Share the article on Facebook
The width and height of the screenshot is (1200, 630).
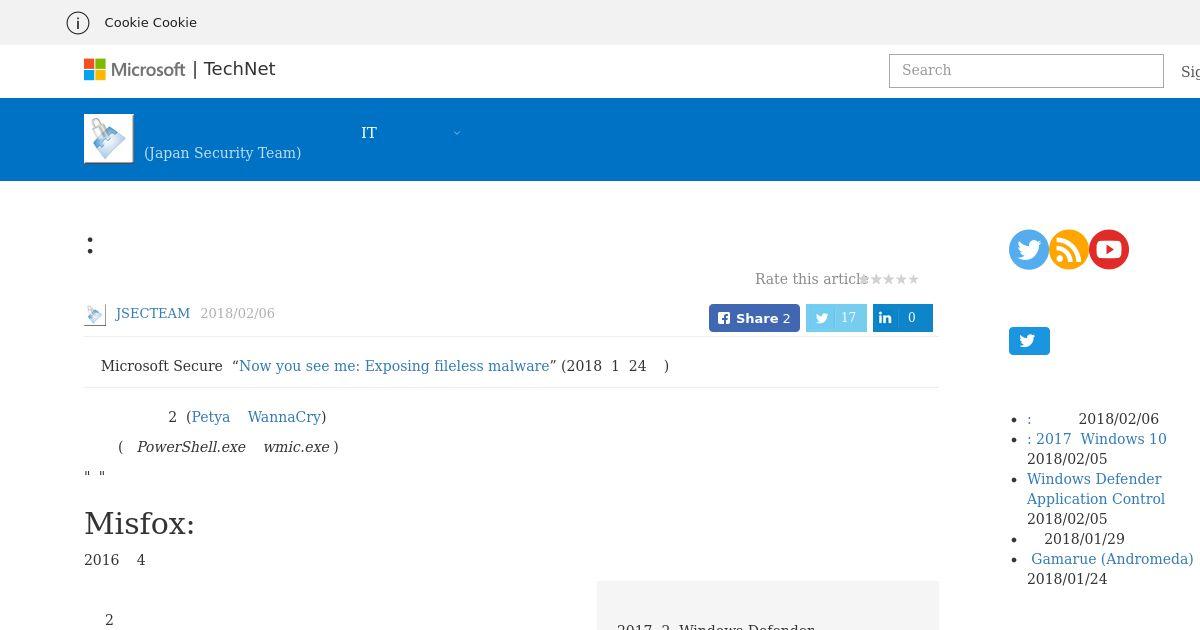click(754, 318)
